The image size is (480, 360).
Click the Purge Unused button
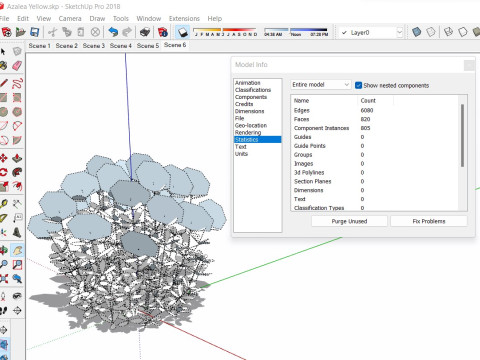click(x=349, y=221)
